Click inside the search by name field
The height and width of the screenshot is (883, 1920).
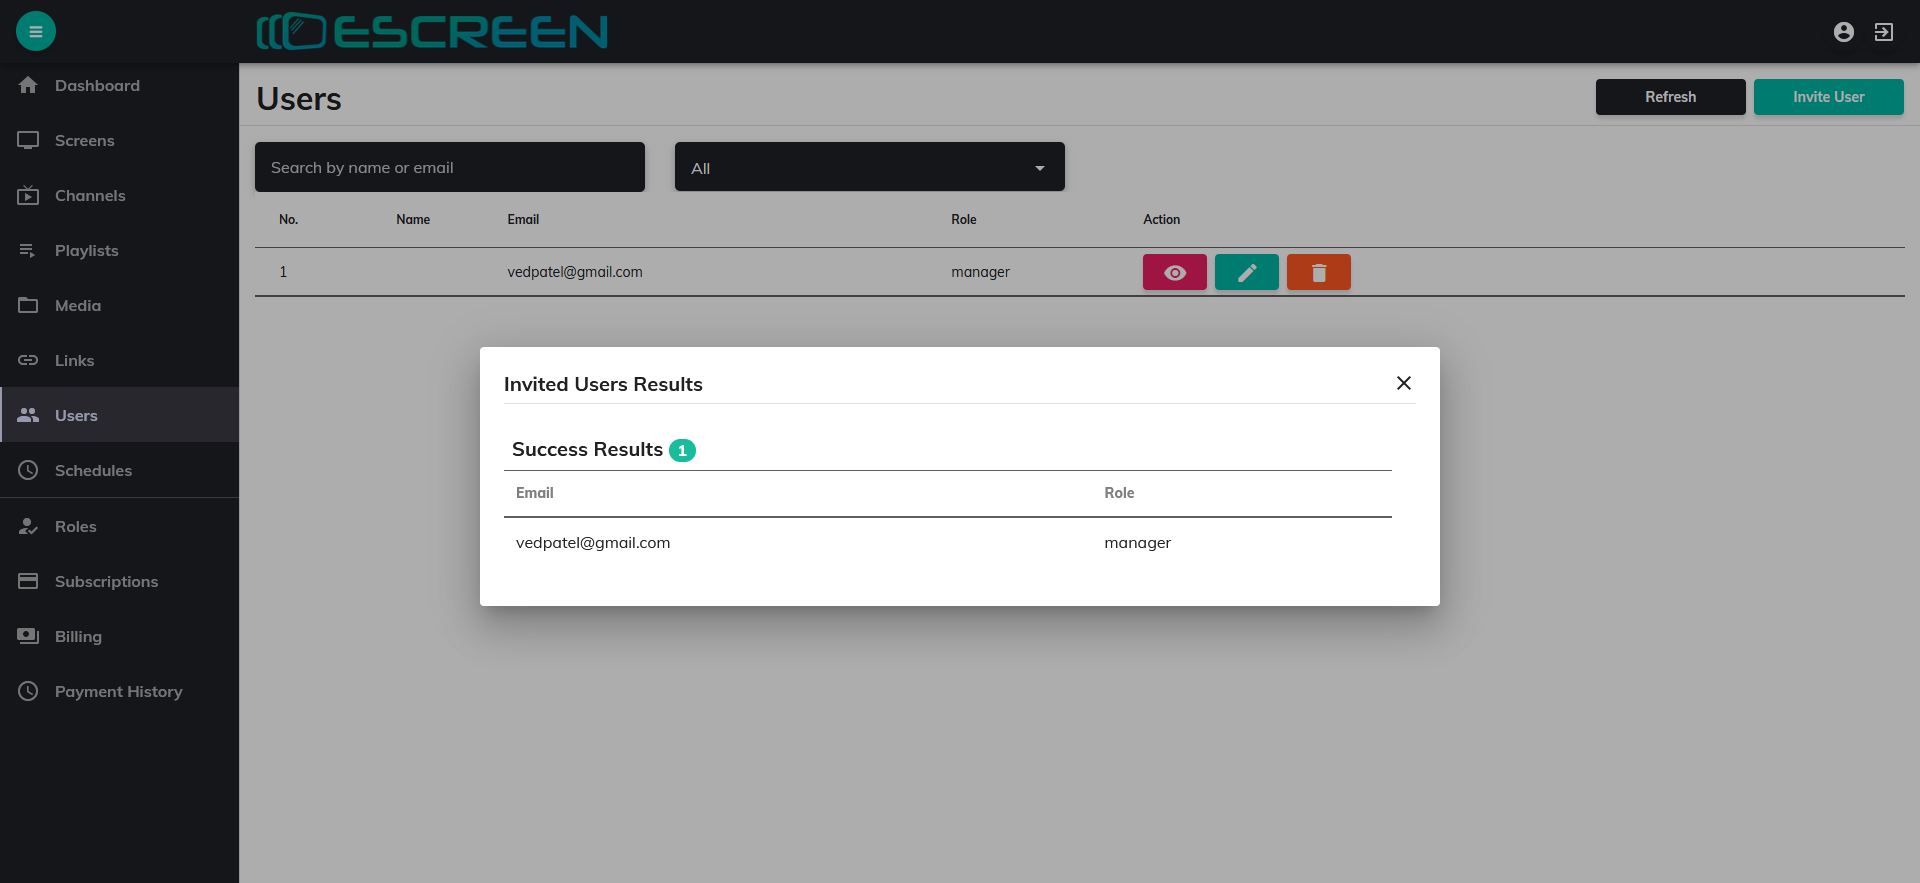[449, 167]
